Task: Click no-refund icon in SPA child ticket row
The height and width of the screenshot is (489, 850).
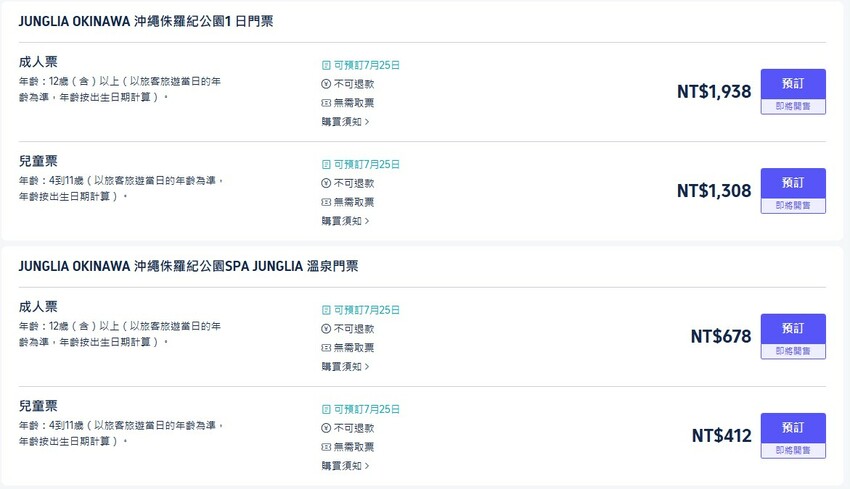Action: pyautogui.click(x=326, y=428)
